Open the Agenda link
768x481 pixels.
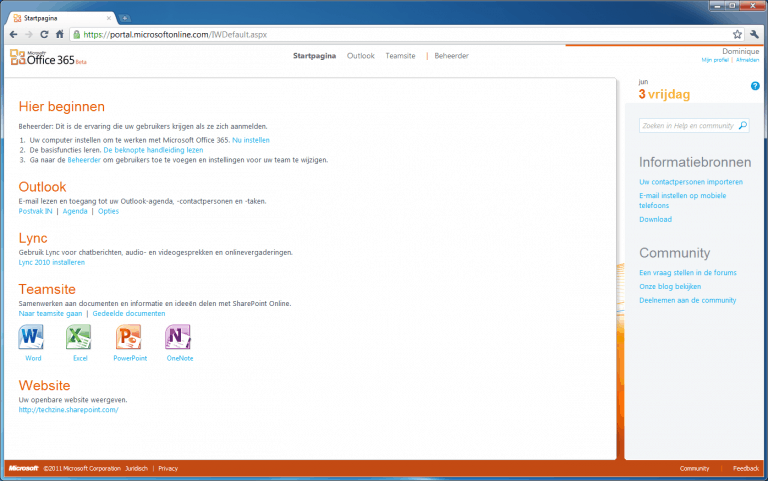click(x=75, y=211)
